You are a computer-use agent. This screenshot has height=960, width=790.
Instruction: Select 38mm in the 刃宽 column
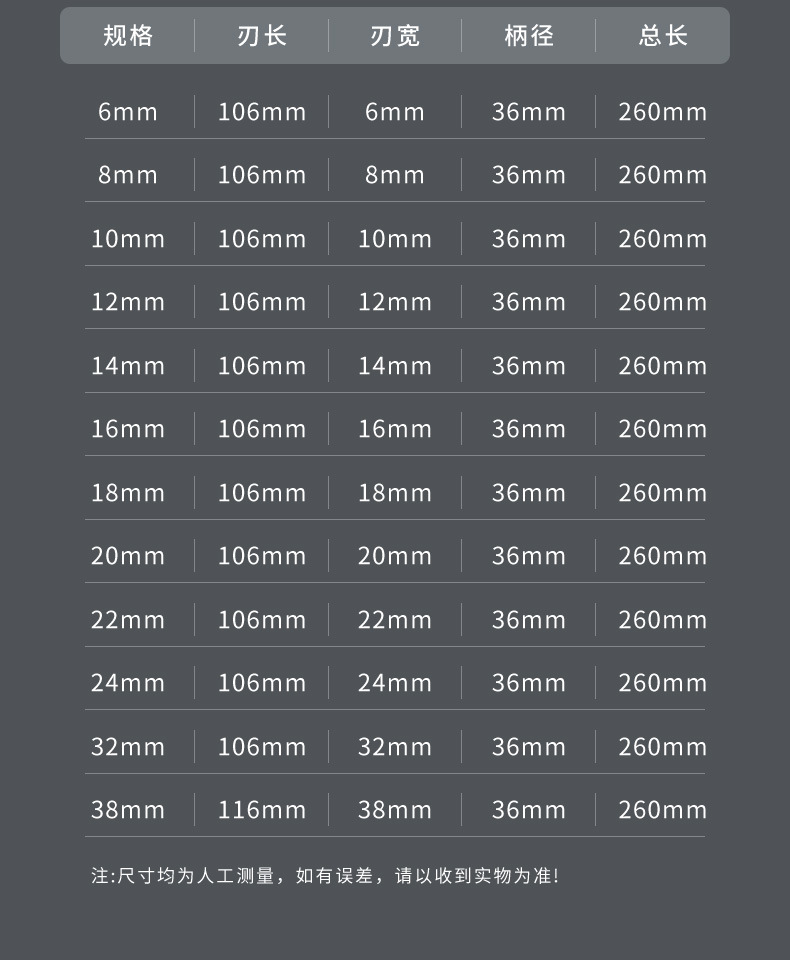(395, 810)
